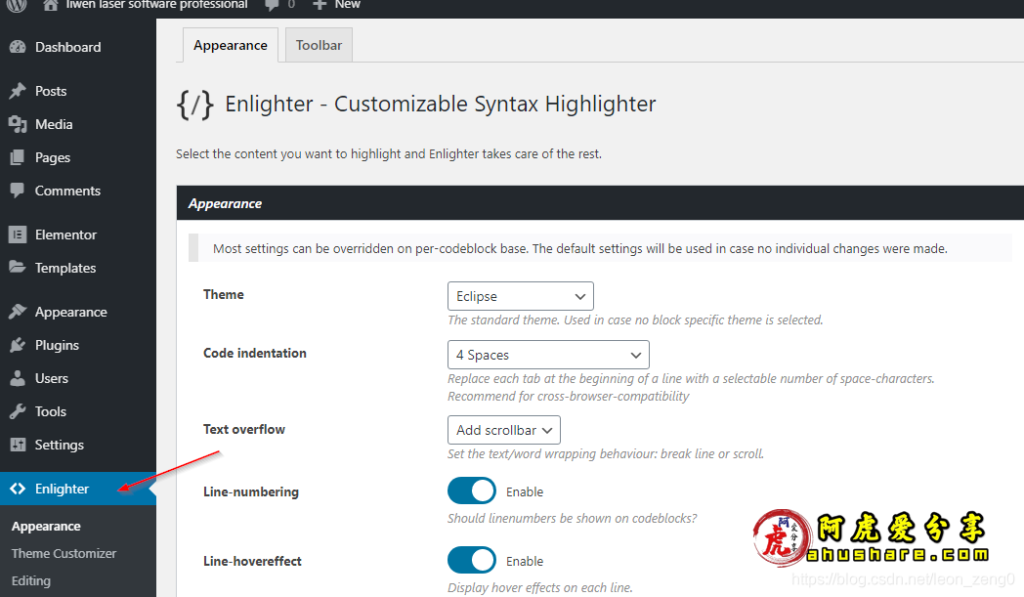
Task: Navigate to the Posts section
Action: coord(49,91)
